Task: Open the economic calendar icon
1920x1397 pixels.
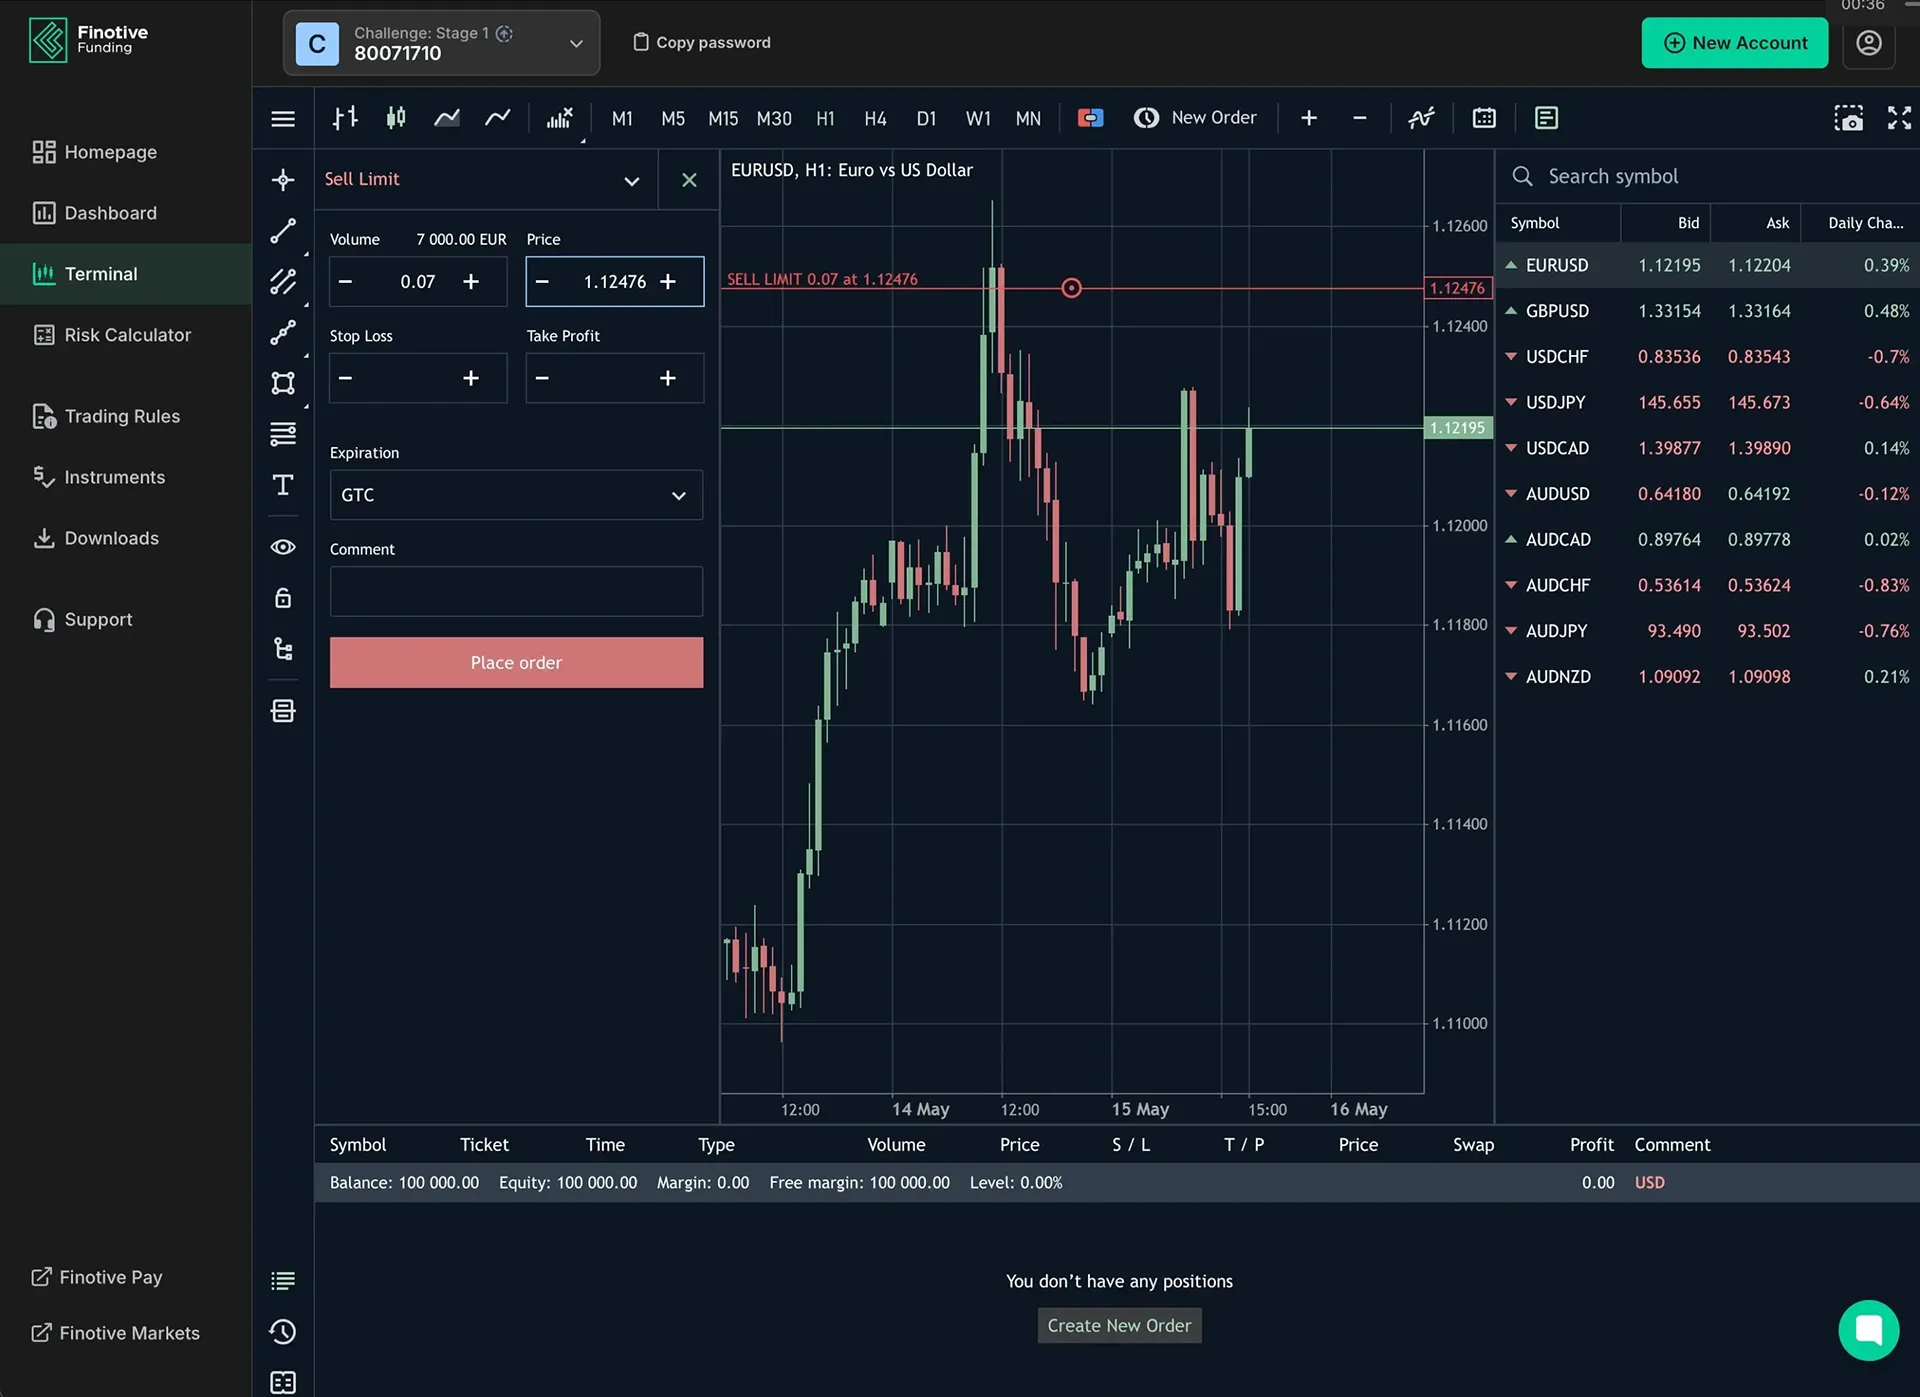Action: 1484,118
